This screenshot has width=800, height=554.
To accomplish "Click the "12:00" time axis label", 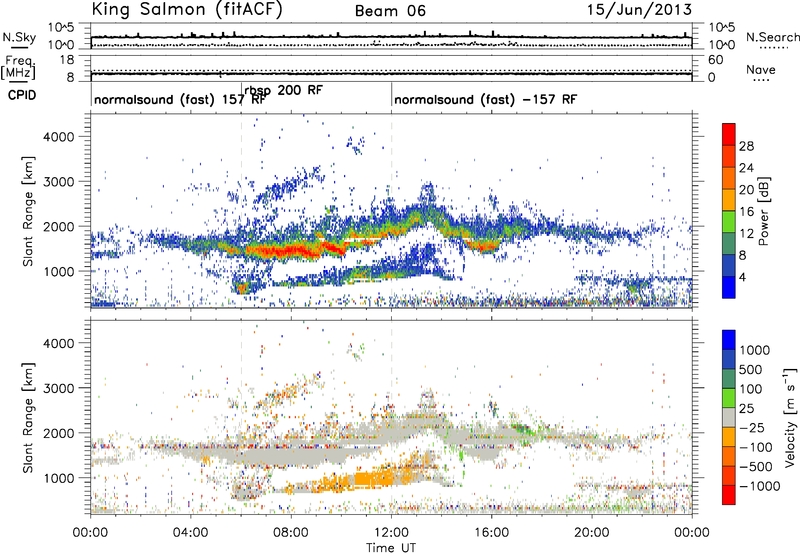I will [391, 533].
